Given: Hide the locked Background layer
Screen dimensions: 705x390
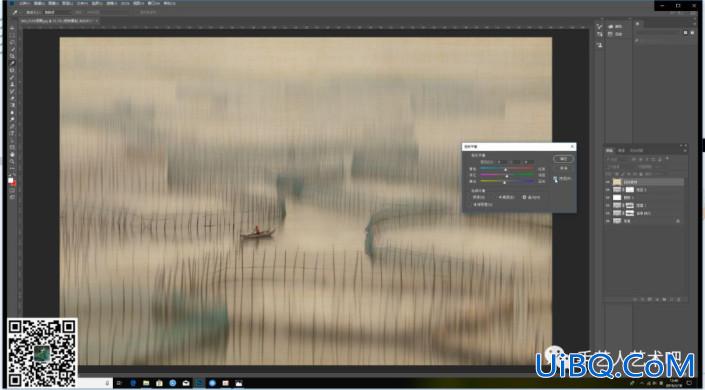Looking at the screenshot, I should pos(608,221).
